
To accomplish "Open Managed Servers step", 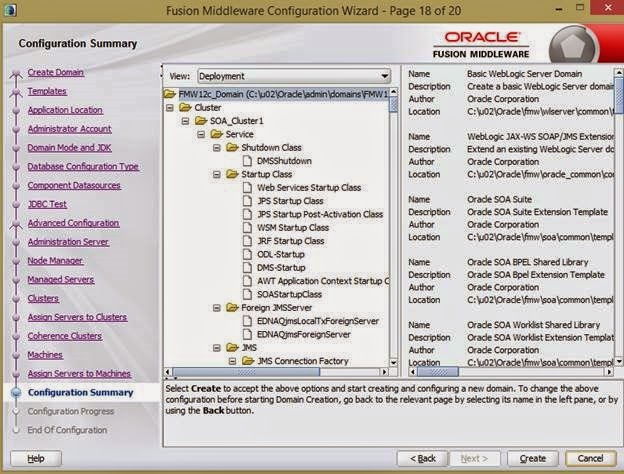I will coord(61,279).
